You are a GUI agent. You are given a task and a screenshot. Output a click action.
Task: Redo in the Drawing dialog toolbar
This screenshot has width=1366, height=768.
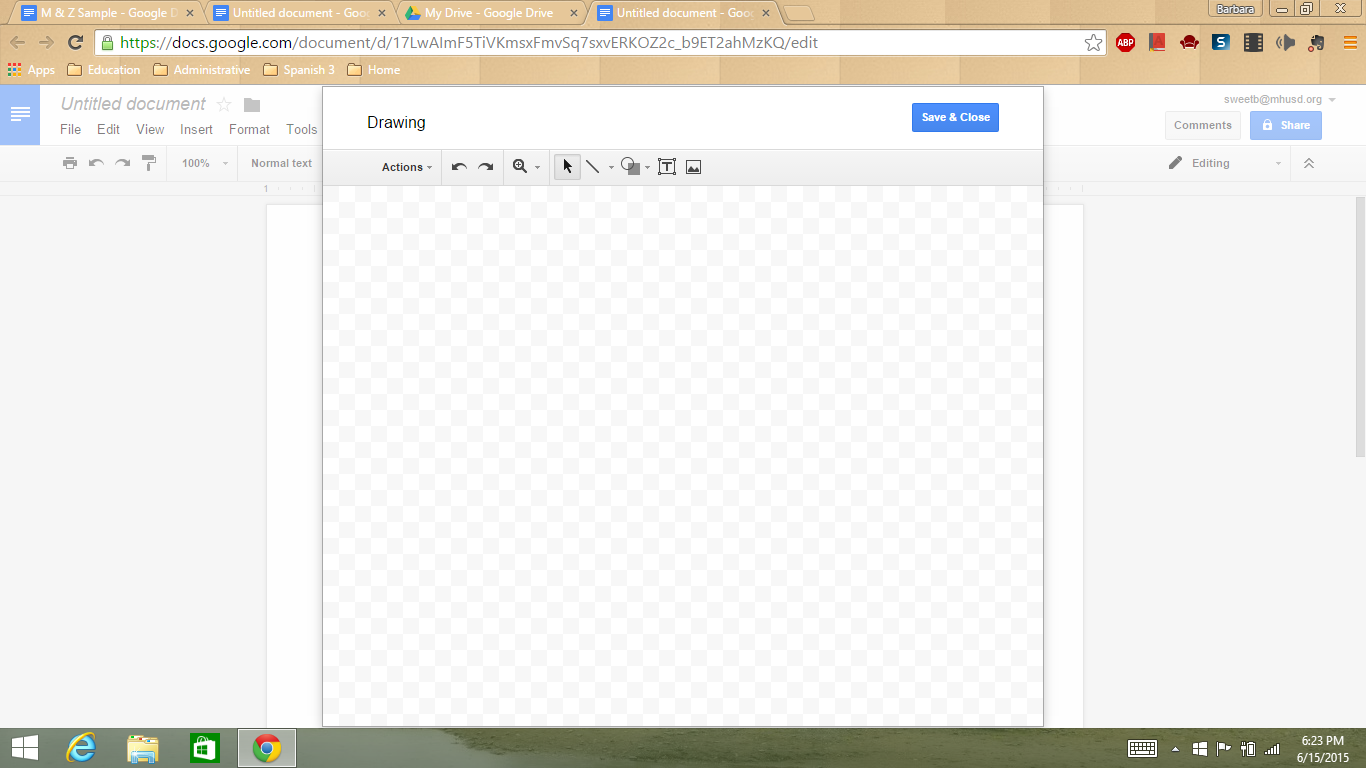pos(485,167)
